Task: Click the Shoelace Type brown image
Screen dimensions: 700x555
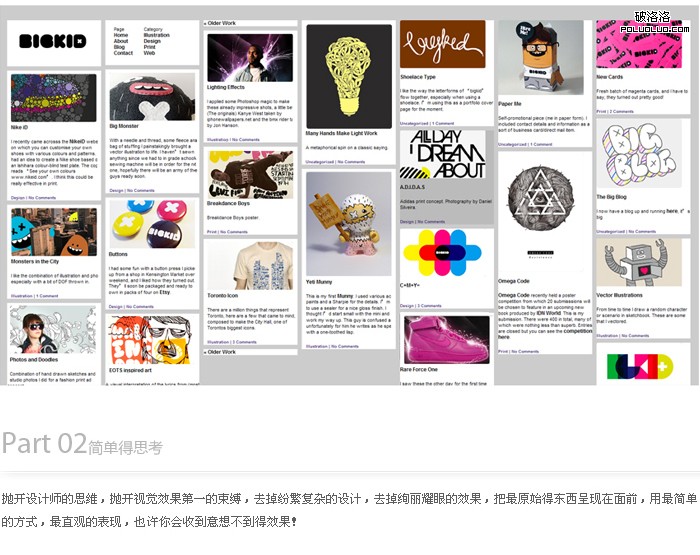Action: [x=442, y=44]
